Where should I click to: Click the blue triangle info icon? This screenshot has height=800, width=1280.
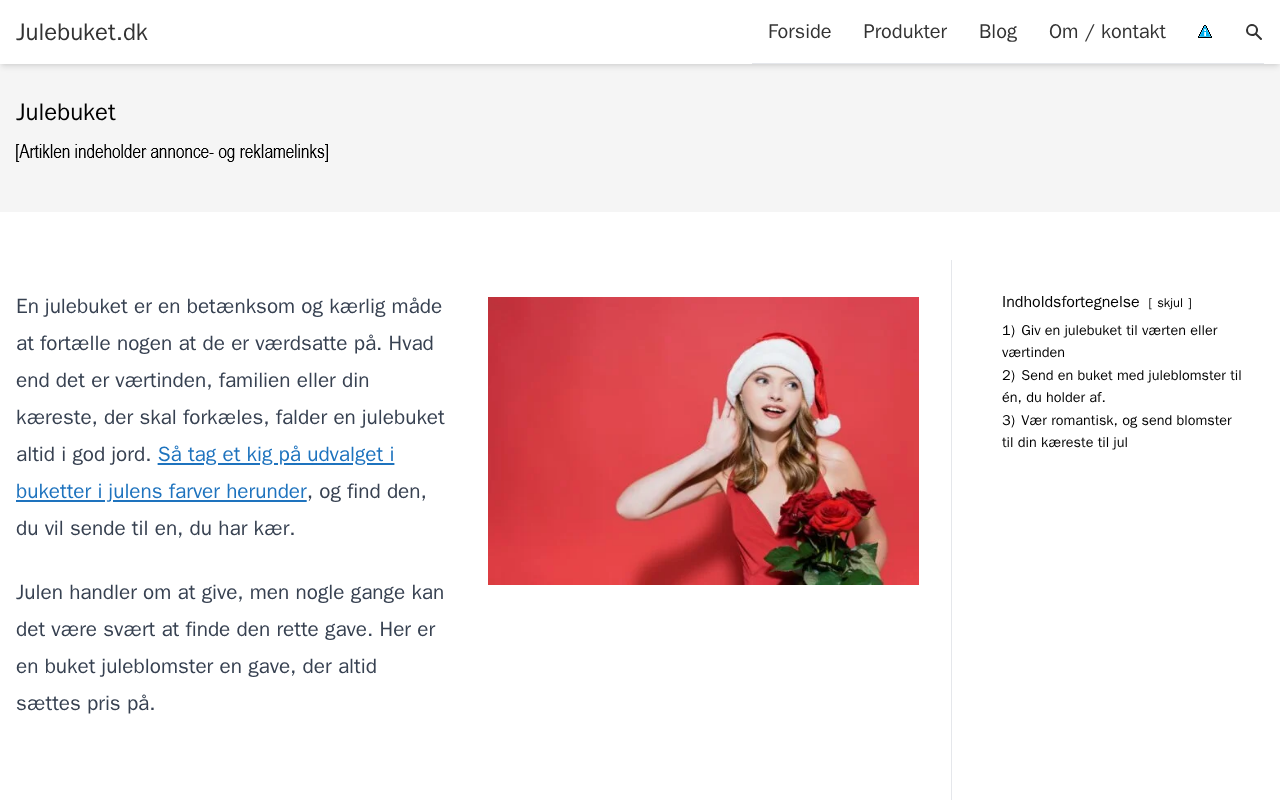(x=1205, y=32)
